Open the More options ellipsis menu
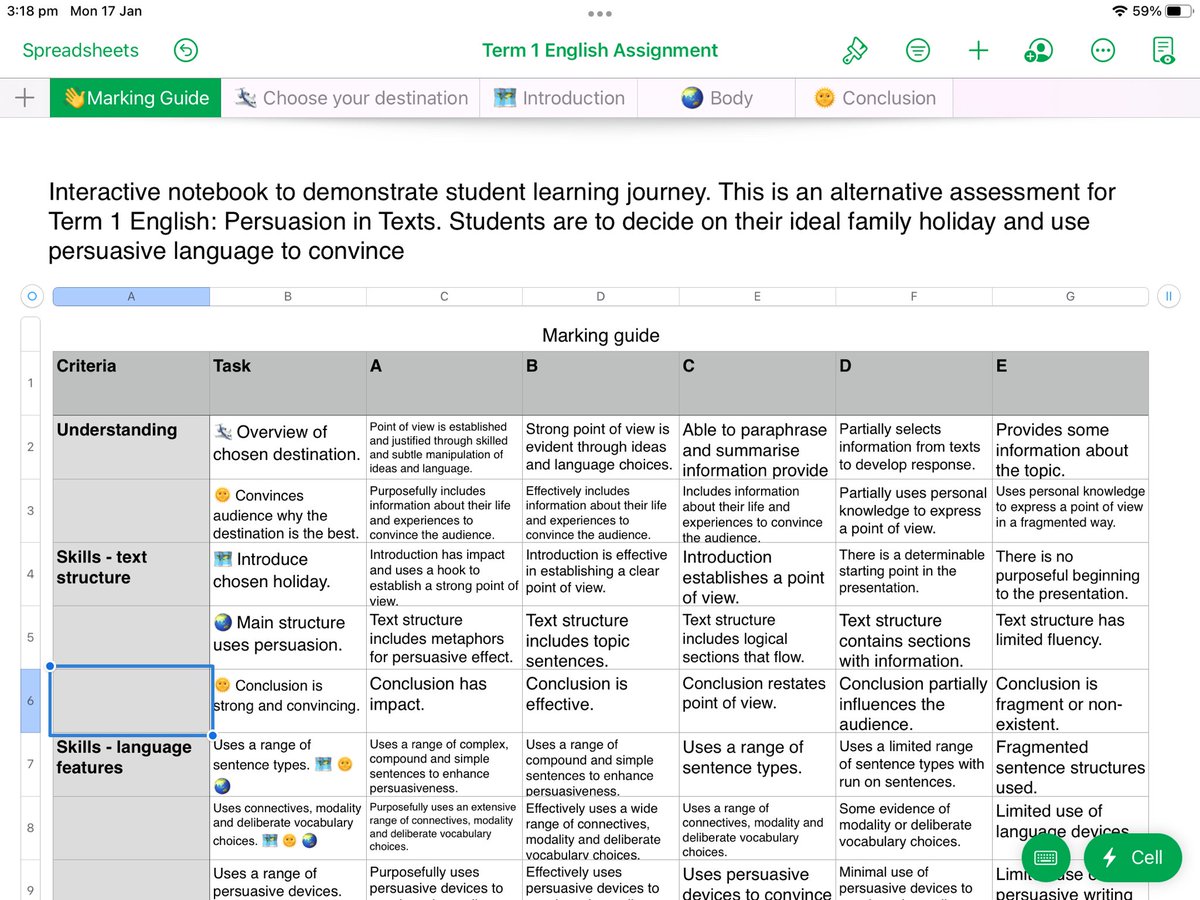 click(x=1103, y=51)
